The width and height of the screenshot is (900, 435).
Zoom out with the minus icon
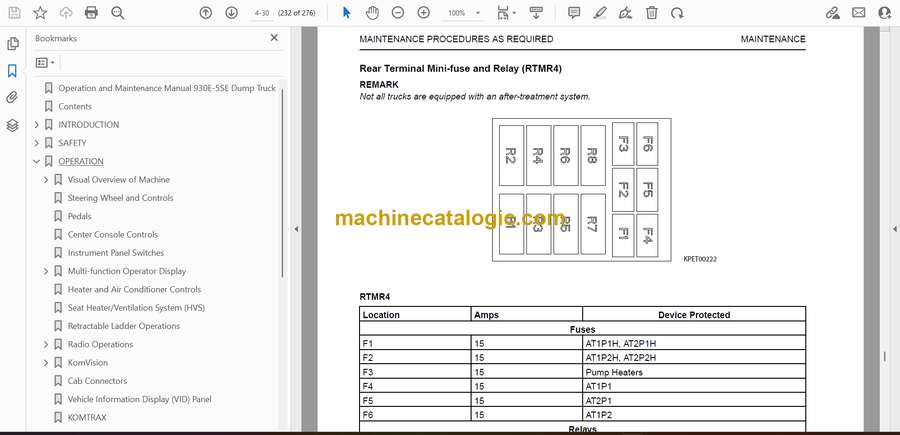coord(398,13)
